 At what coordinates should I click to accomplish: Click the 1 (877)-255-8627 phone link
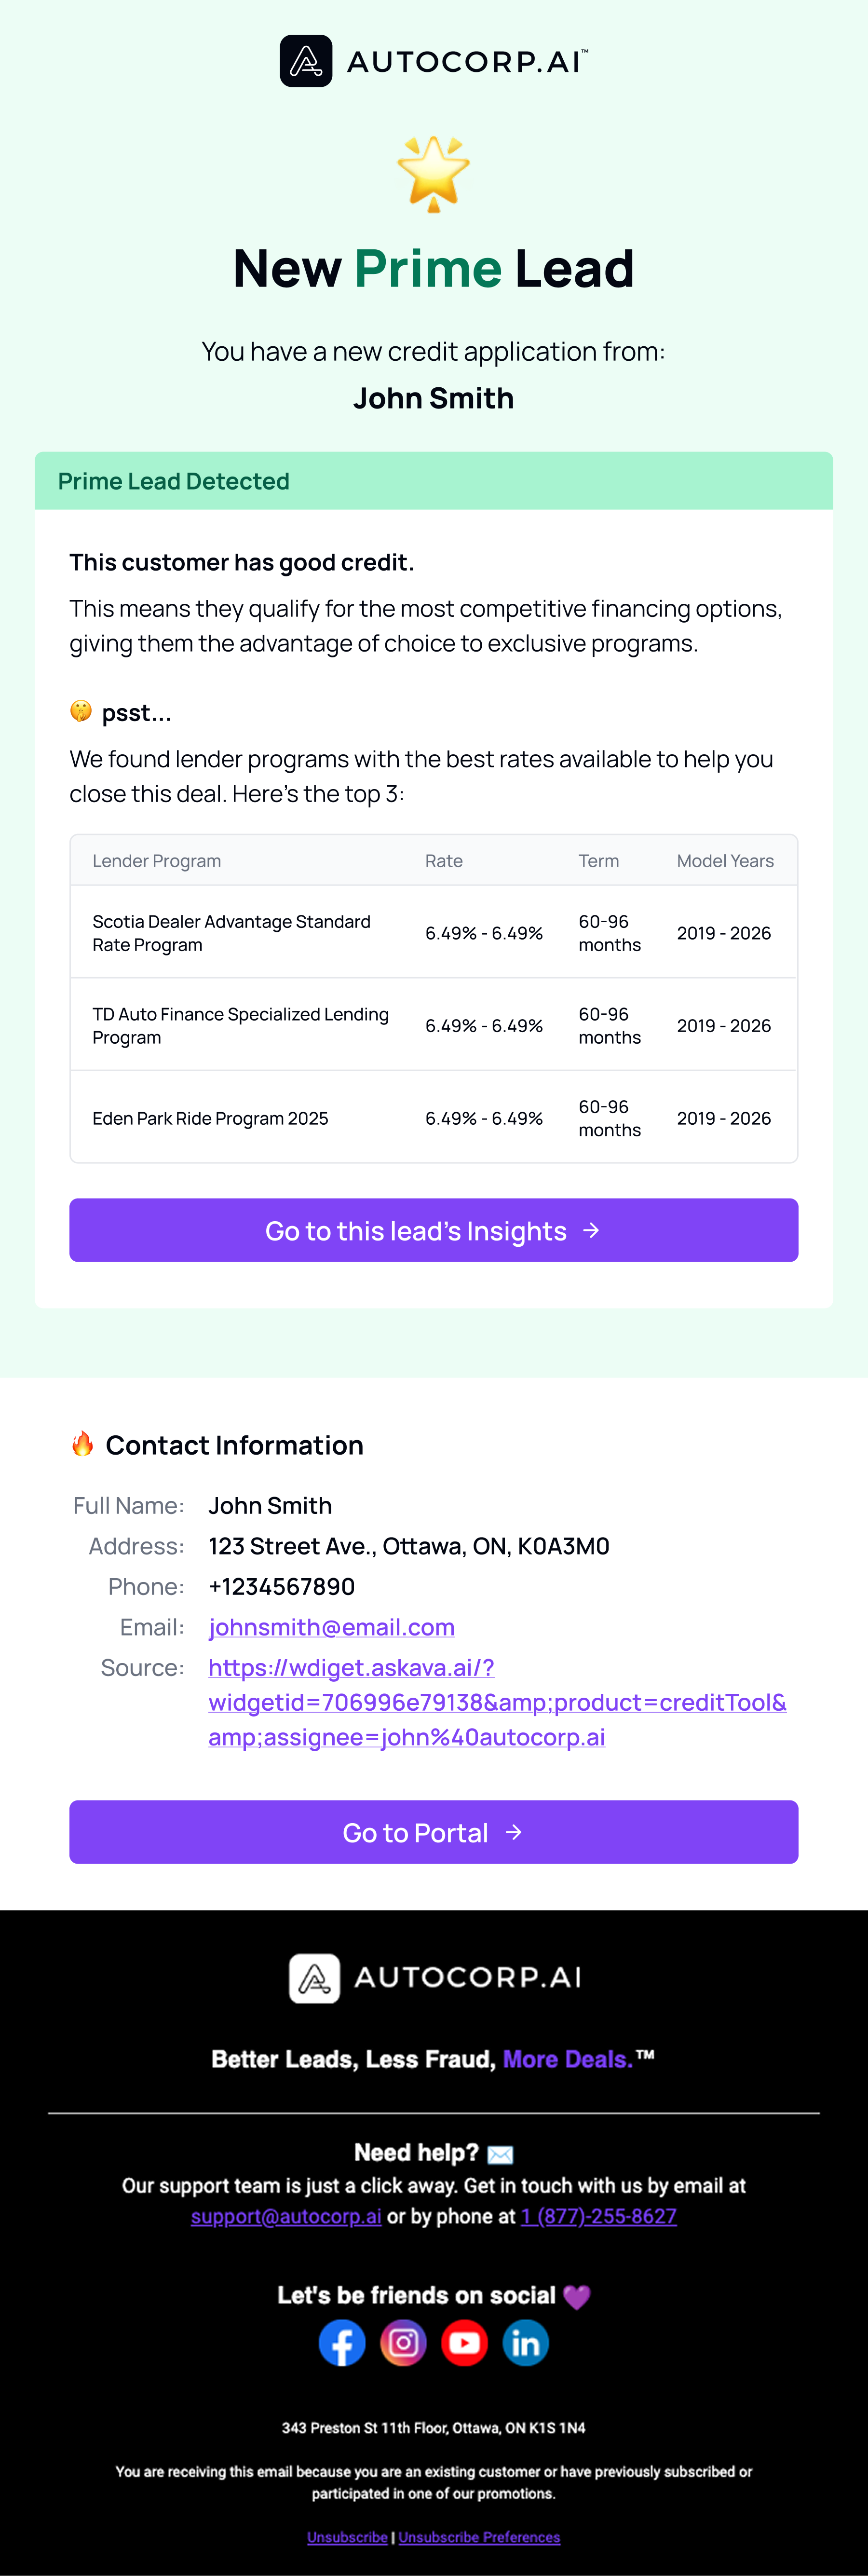pos(599,2216)
